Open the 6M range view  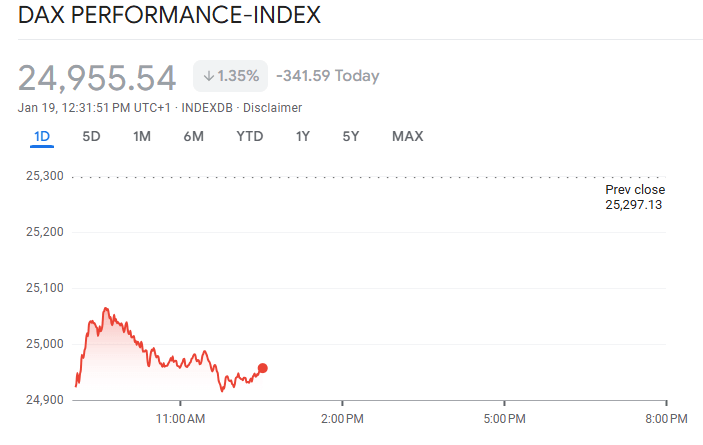[194, 136]
